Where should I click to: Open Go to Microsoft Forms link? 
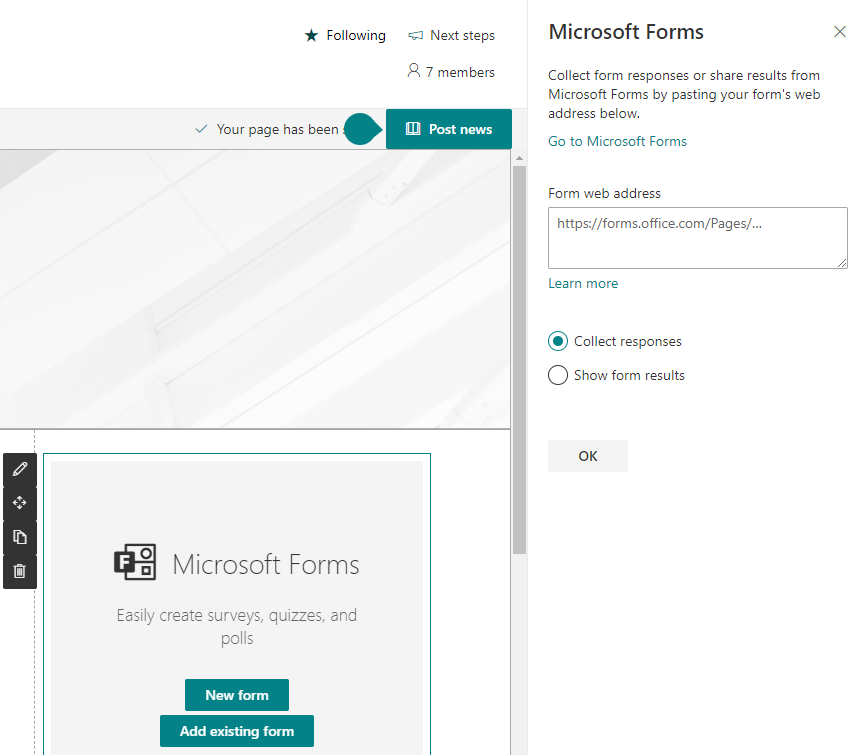pos(617,142)
